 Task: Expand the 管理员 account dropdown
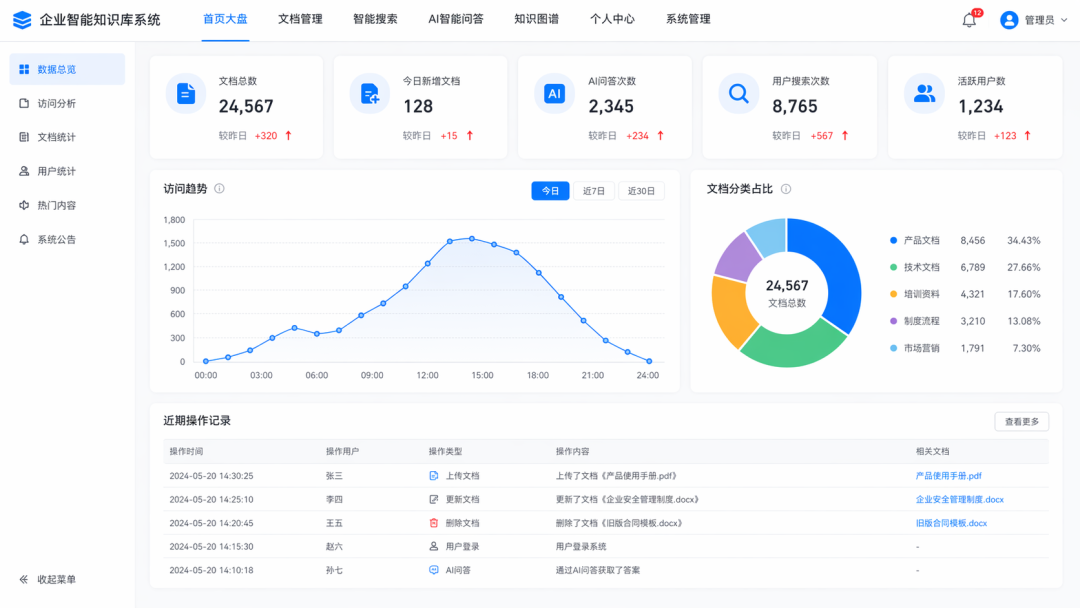tap(1034, 20)
